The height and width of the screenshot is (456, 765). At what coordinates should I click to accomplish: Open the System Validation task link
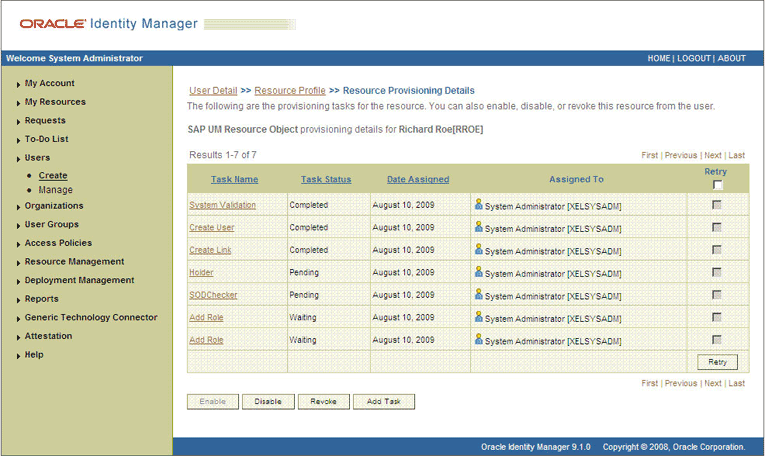point(222,205)
